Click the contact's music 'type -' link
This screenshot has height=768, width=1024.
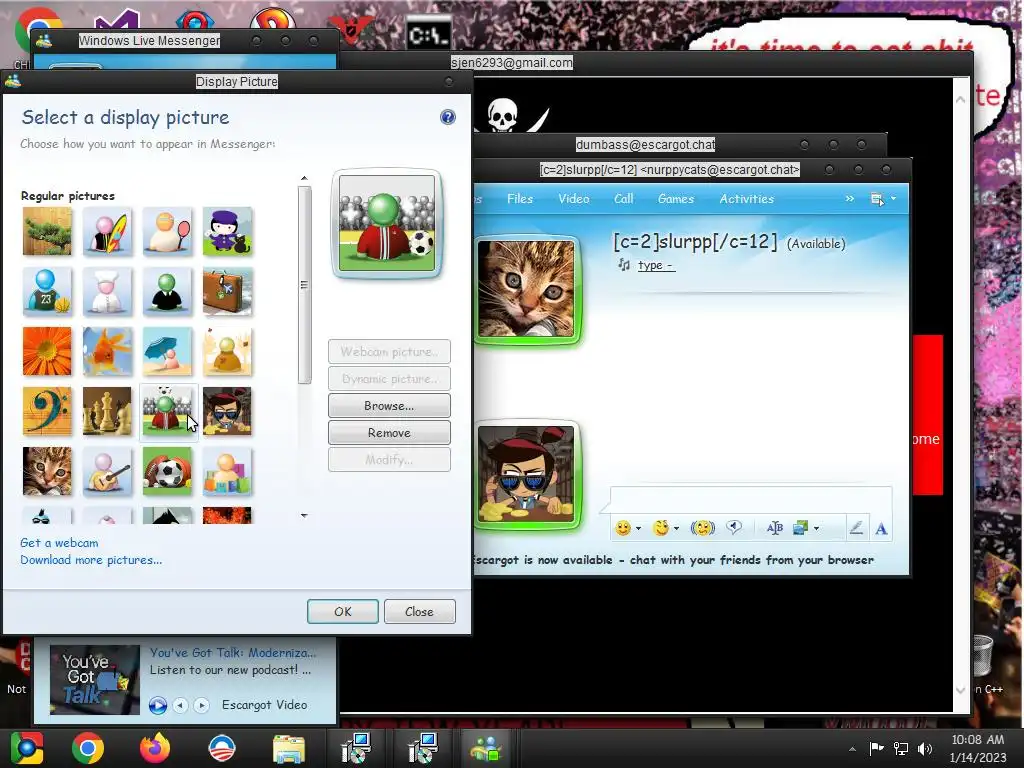coord(656,265)
